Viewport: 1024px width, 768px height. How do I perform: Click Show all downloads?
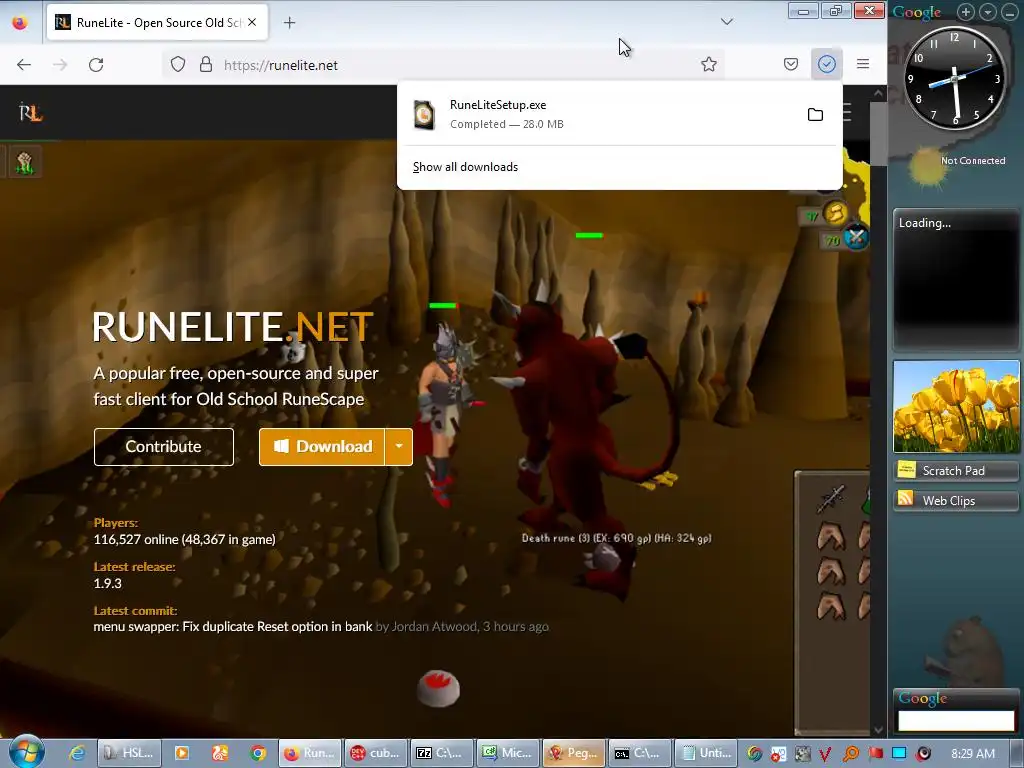(465, 167)
